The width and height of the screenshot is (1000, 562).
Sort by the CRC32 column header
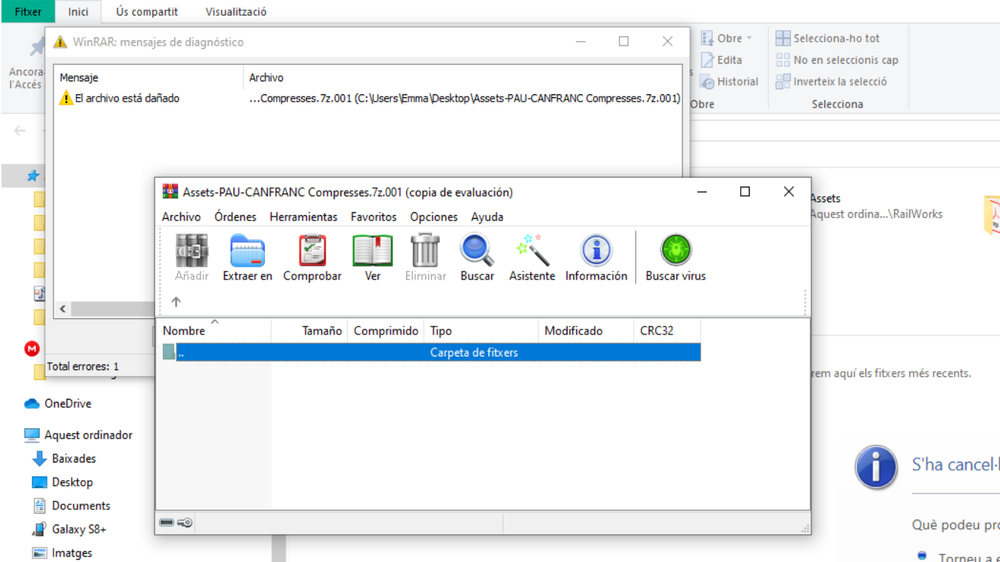pyautogui.click(x=667, y=330)
